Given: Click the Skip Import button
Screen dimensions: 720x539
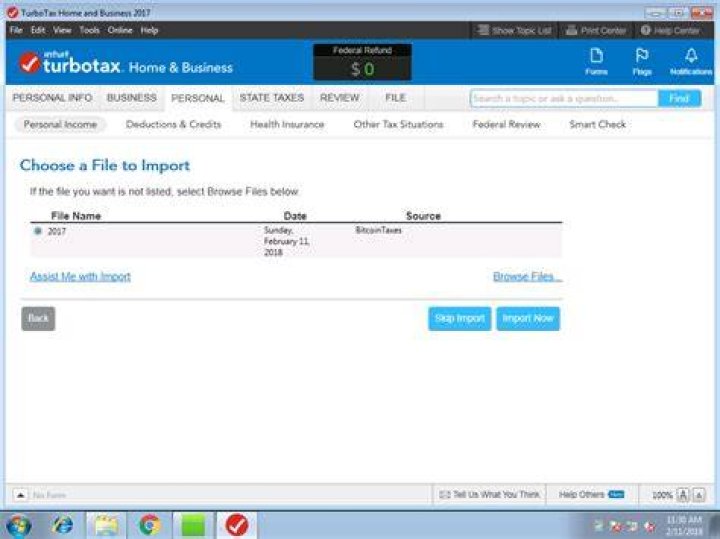Looking at the screenshot, I should tap(460, 319).
